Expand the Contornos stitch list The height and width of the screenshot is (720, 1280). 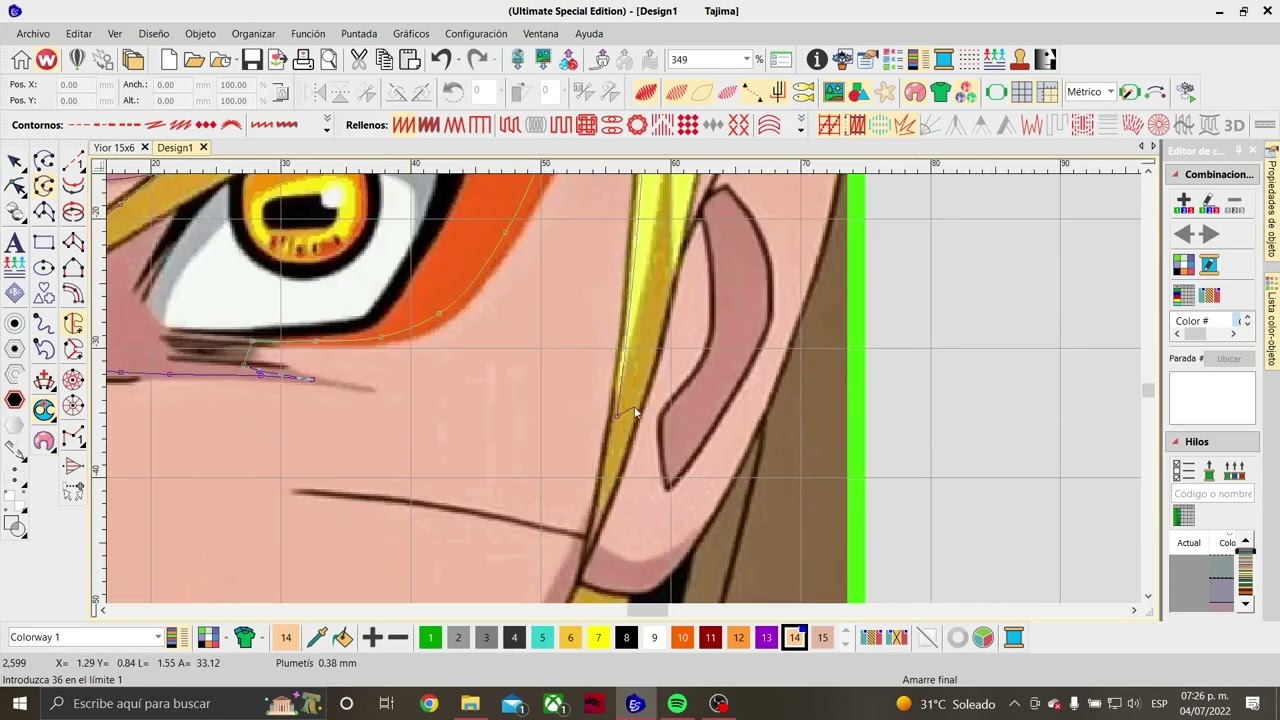326,125
